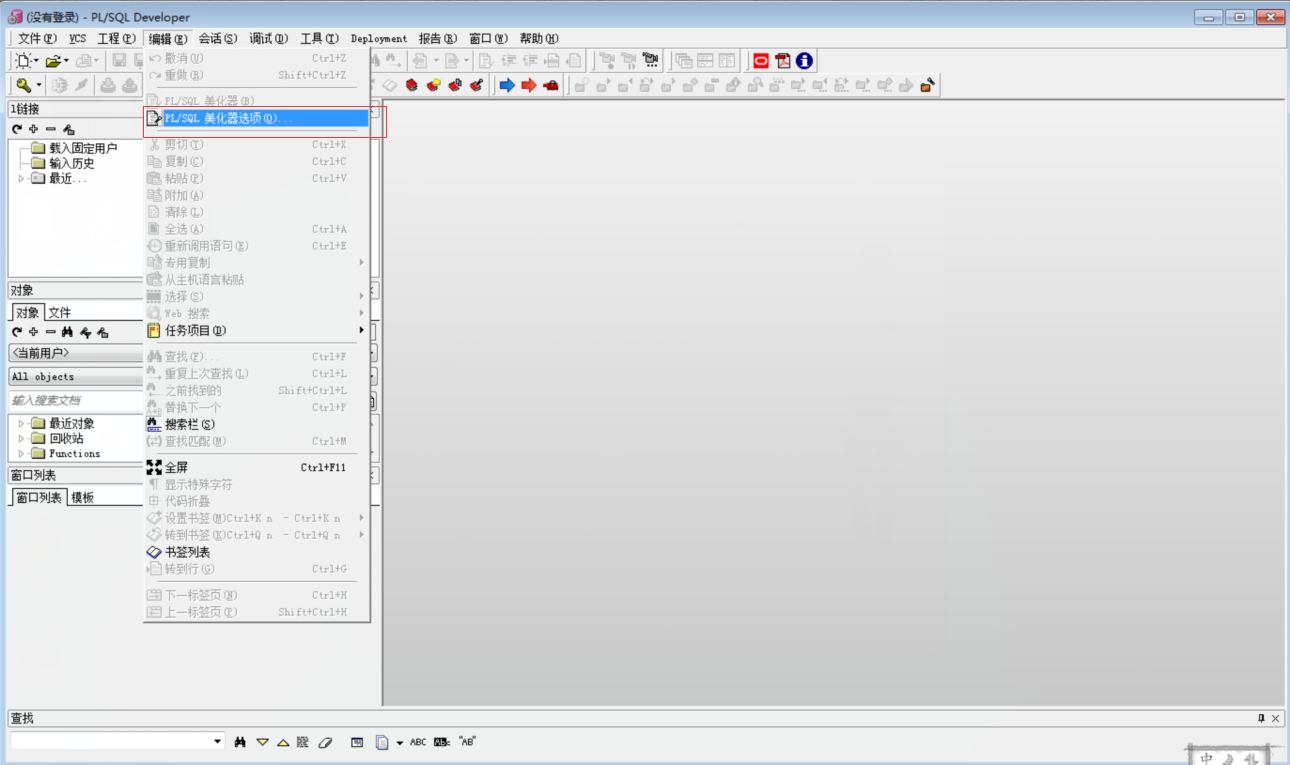Click the plus icon in objects panel
The image size is (1290, 765).
pyautogui.click(x=34, y=332)
